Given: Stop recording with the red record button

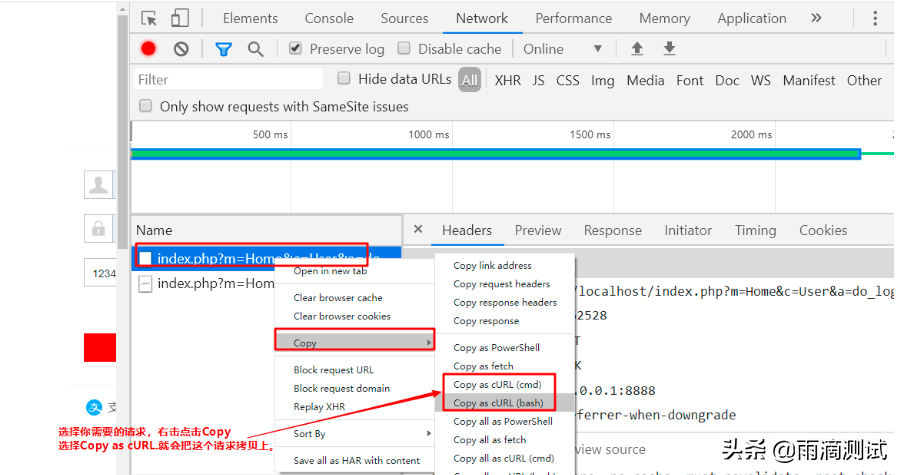Looking at the screenshot, I should (x=148, y=49).
